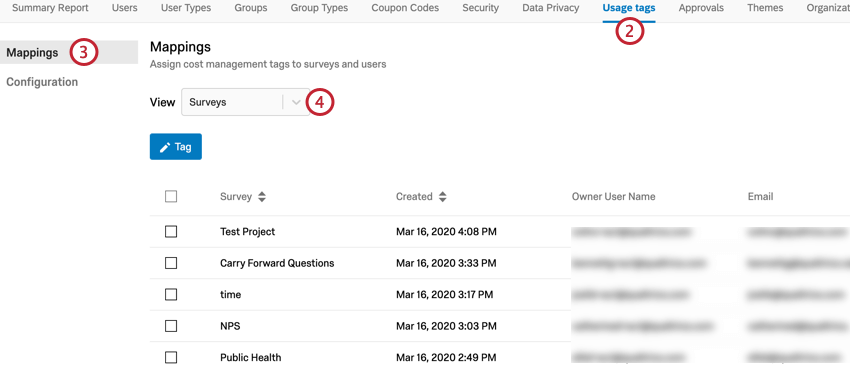Click the pencil icon on Tag button
Image resolution: width=850 pixels, height=370 pixels.
pos(165,147)
